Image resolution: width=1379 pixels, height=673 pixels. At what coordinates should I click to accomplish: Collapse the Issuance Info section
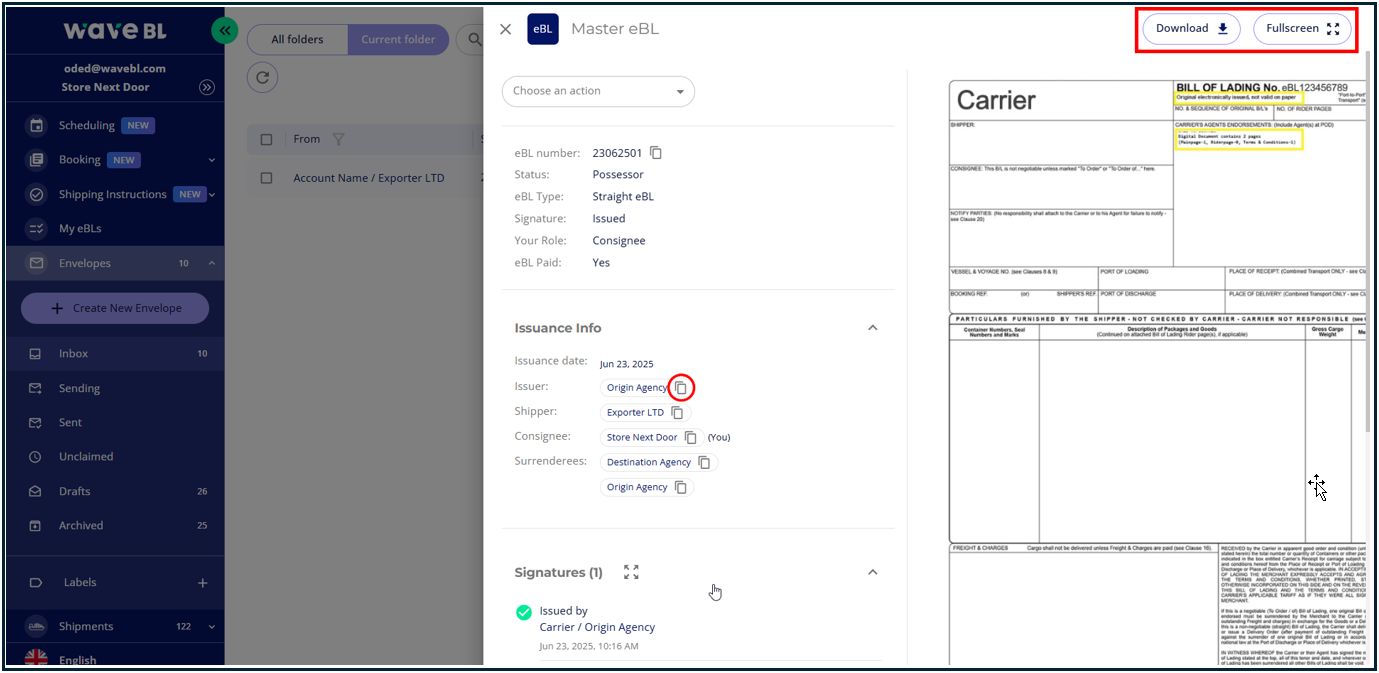point(872,328)
